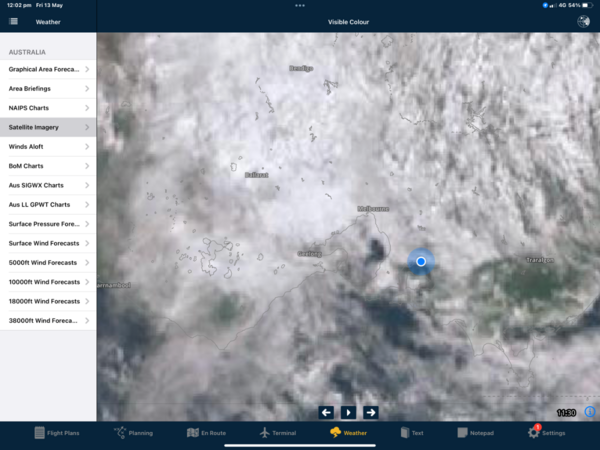Tap the blue info icon on map
Viewport: 600px width, 450px height.
point(590,411)
